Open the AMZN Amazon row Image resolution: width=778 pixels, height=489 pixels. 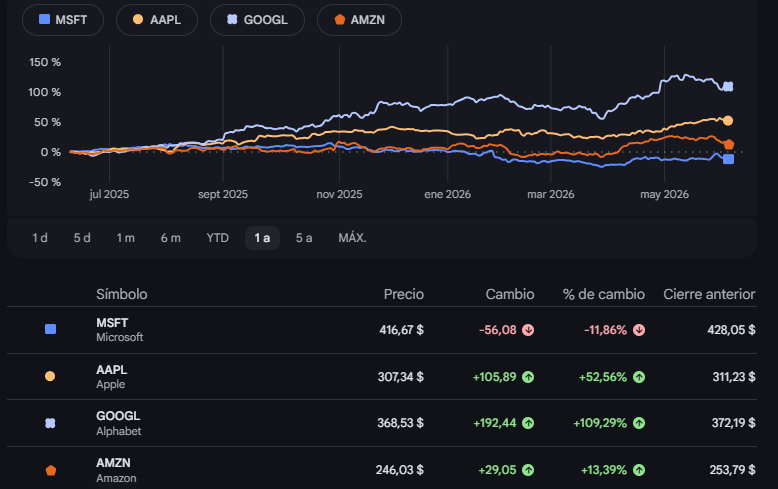382,468
